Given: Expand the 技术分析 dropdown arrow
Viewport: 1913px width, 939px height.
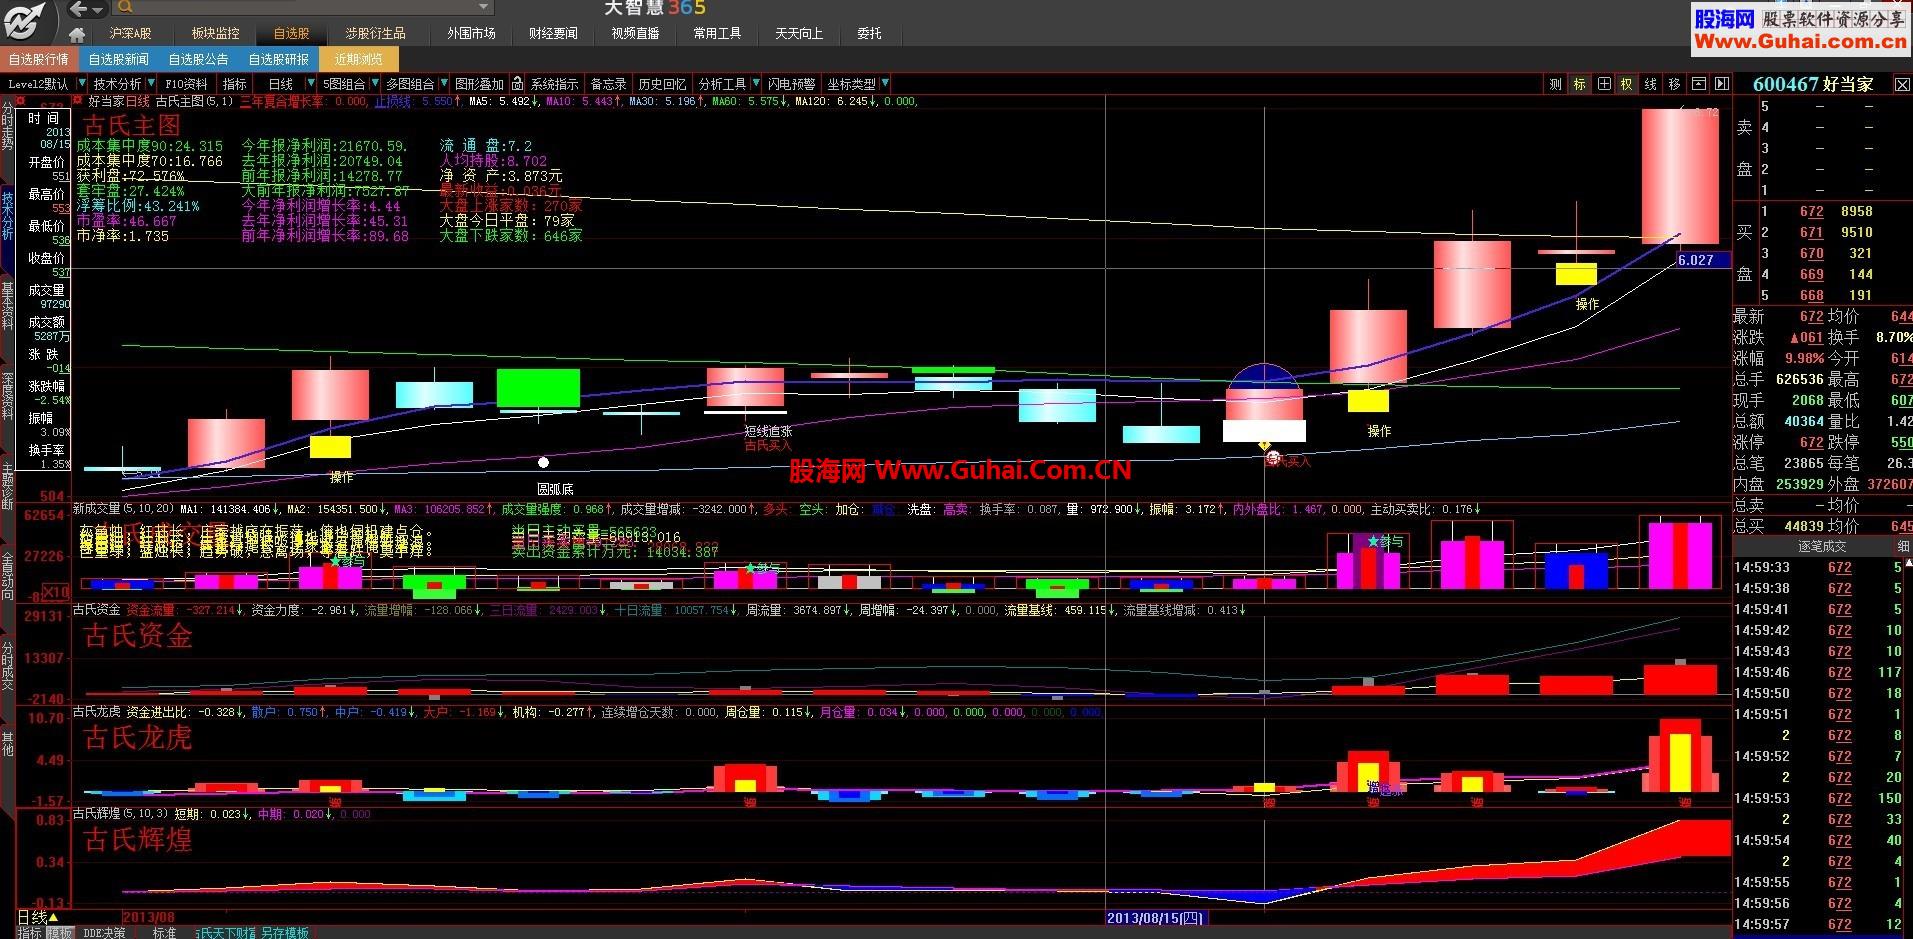Looking at the screenshot, I should pyautogui.click(x=151, y=84).
